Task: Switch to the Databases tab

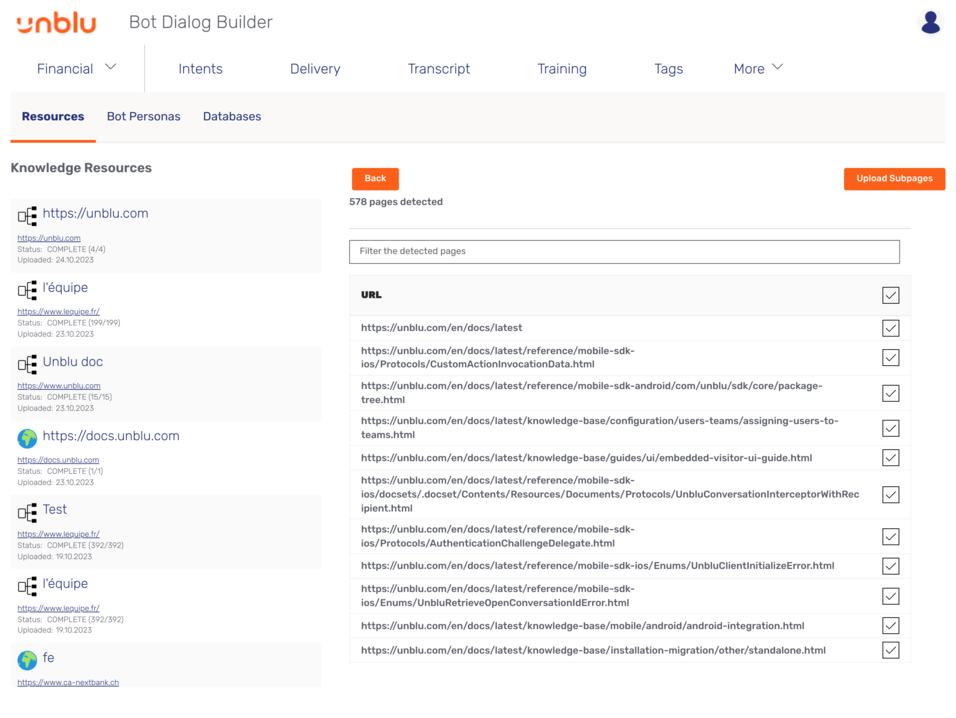Action: click(231, 116)
